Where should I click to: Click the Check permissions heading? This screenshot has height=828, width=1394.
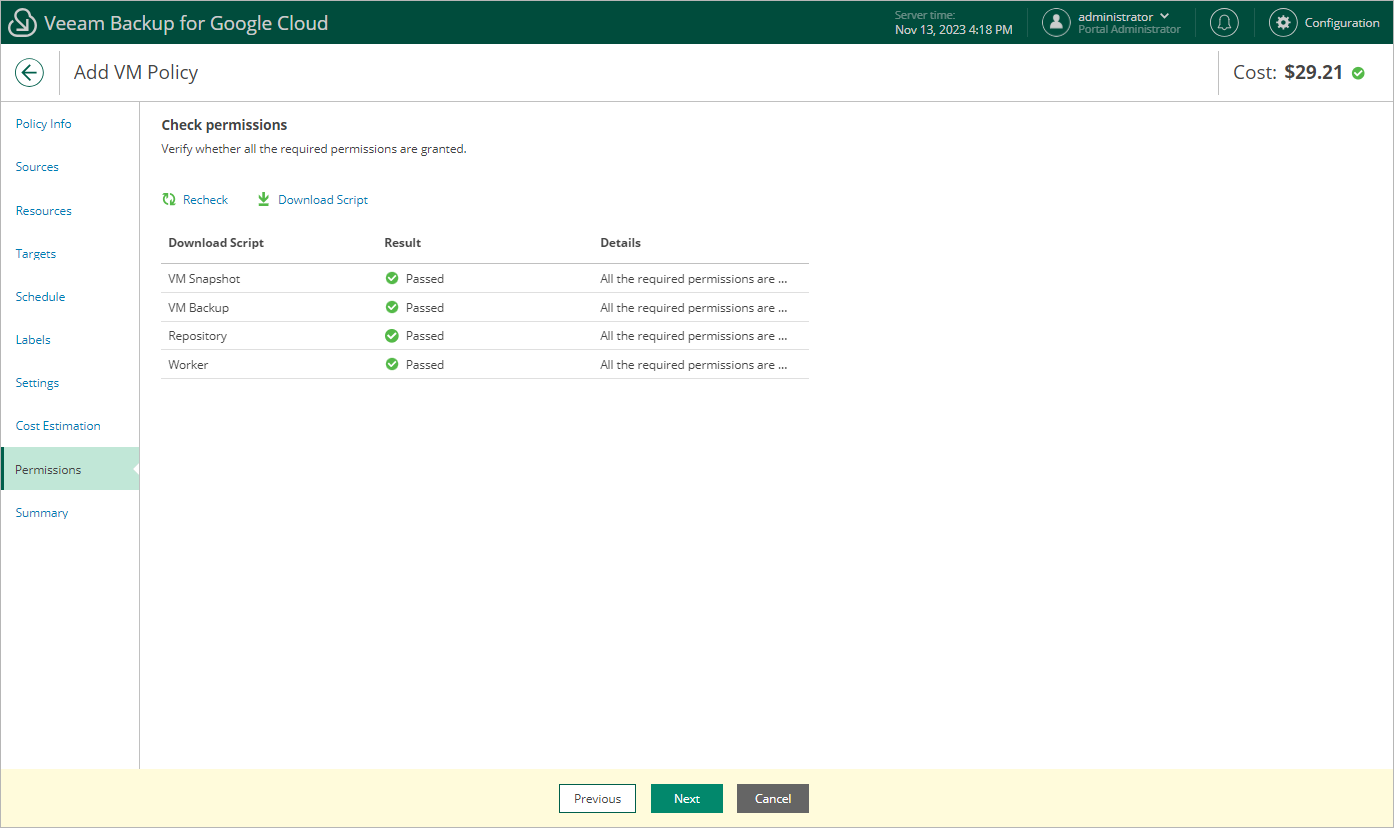pos(224,125)
